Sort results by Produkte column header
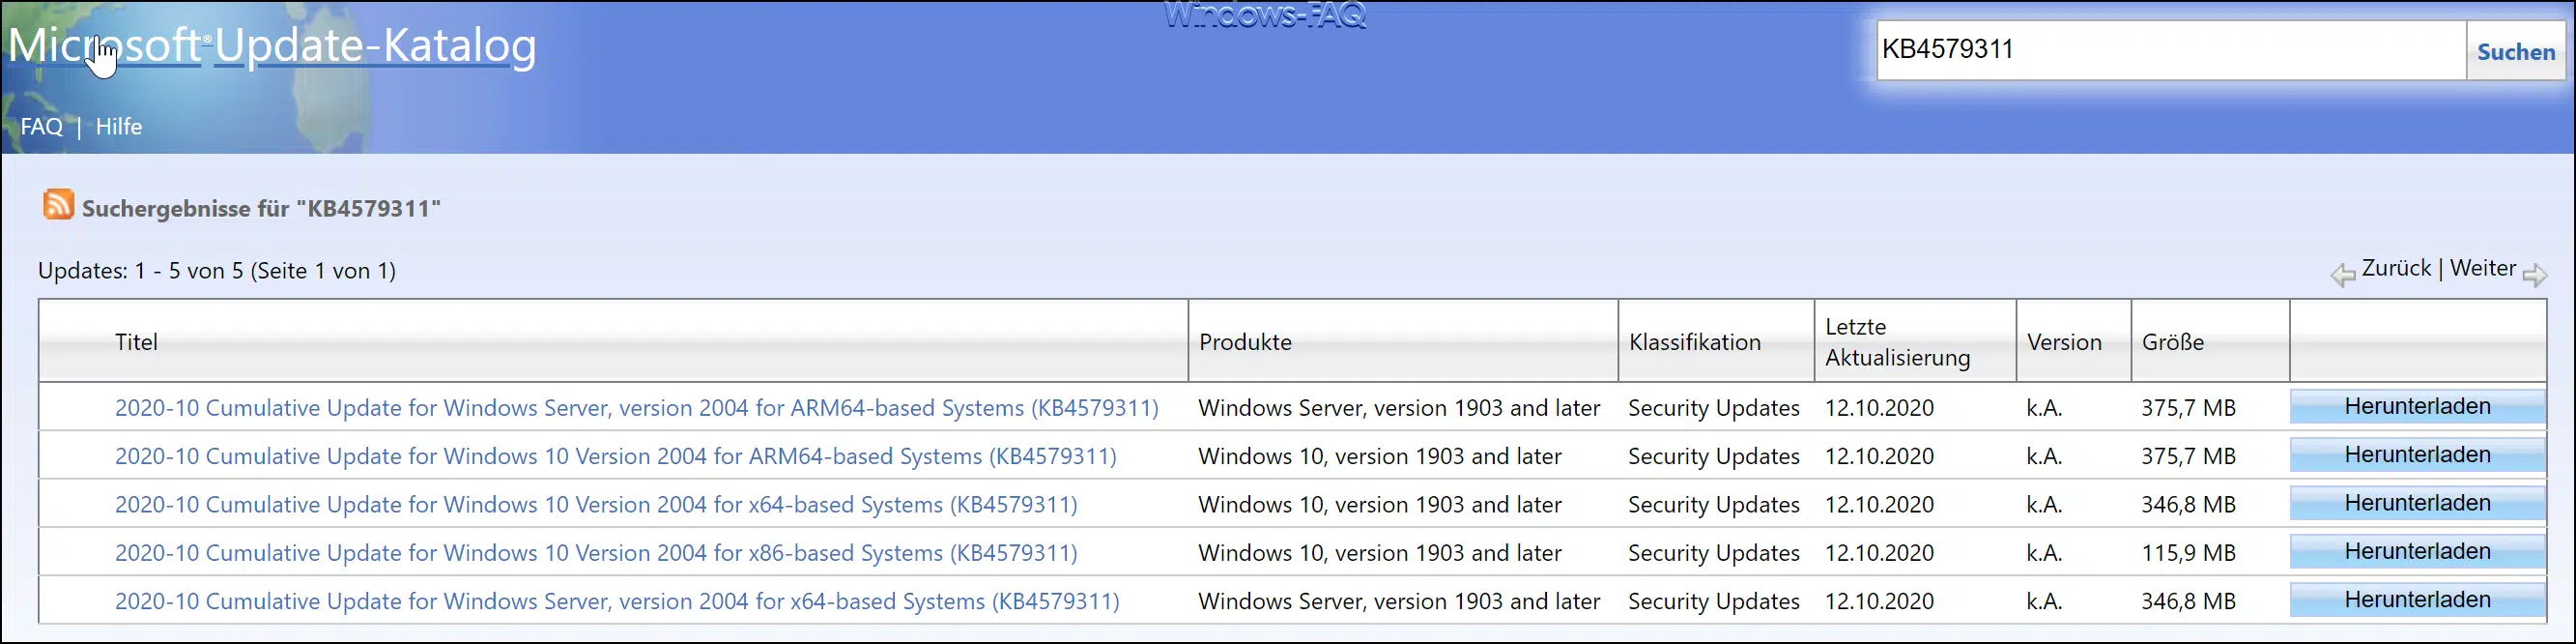Viewport: 2576px width, 644px height. 1245,342
